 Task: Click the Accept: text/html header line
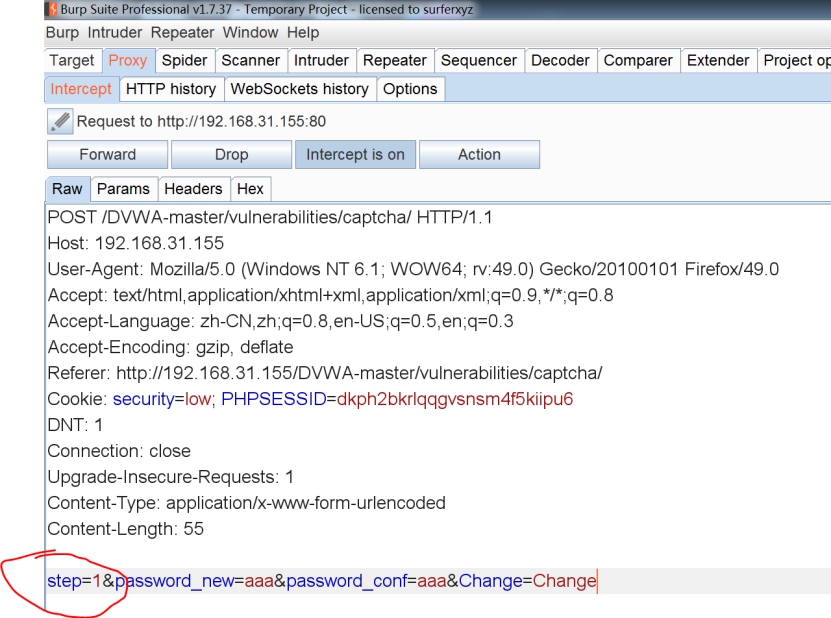click(330, 295)
